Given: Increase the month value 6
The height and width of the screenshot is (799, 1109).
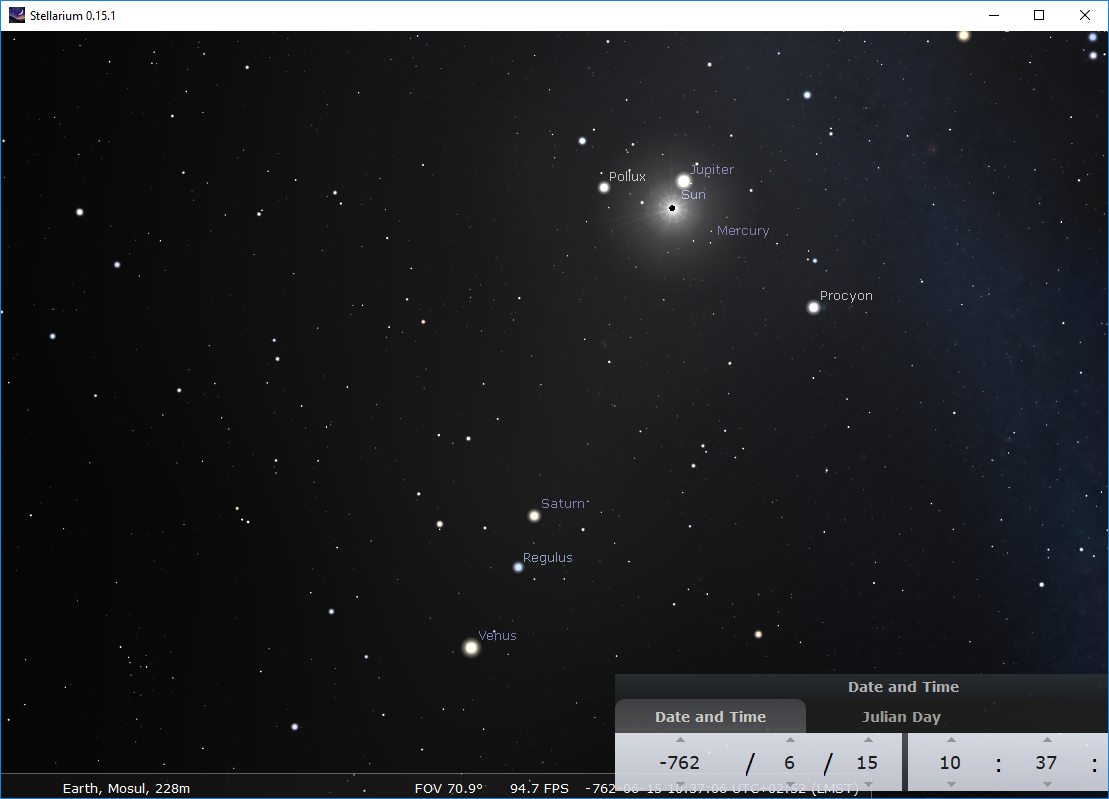Looking at the screenshot, I should point(790,740).
